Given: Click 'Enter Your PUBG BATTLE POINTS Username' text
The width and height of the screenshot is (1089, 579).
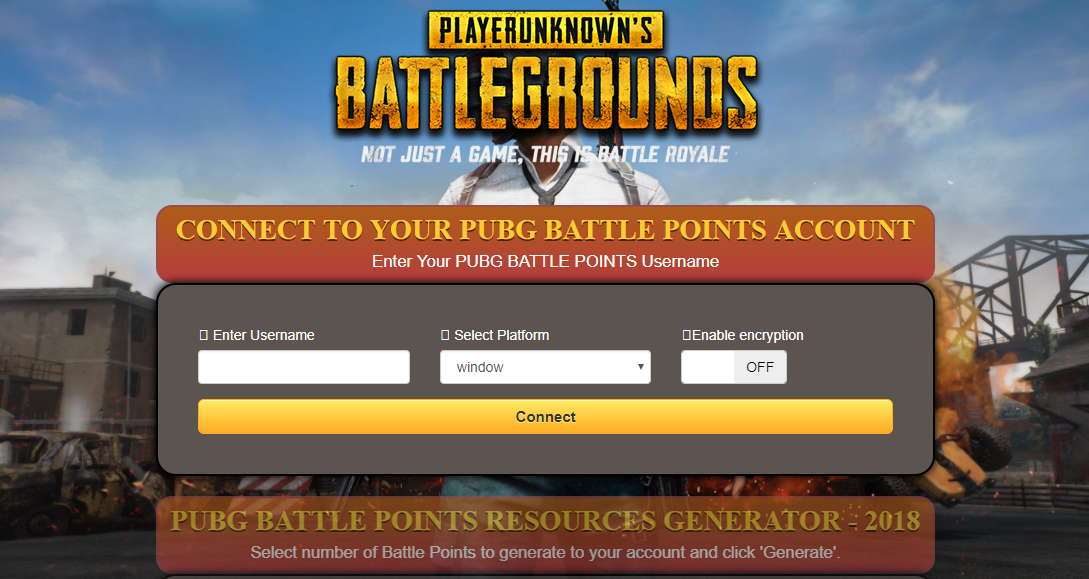Looking at the screenshot, I should [545, 262].
